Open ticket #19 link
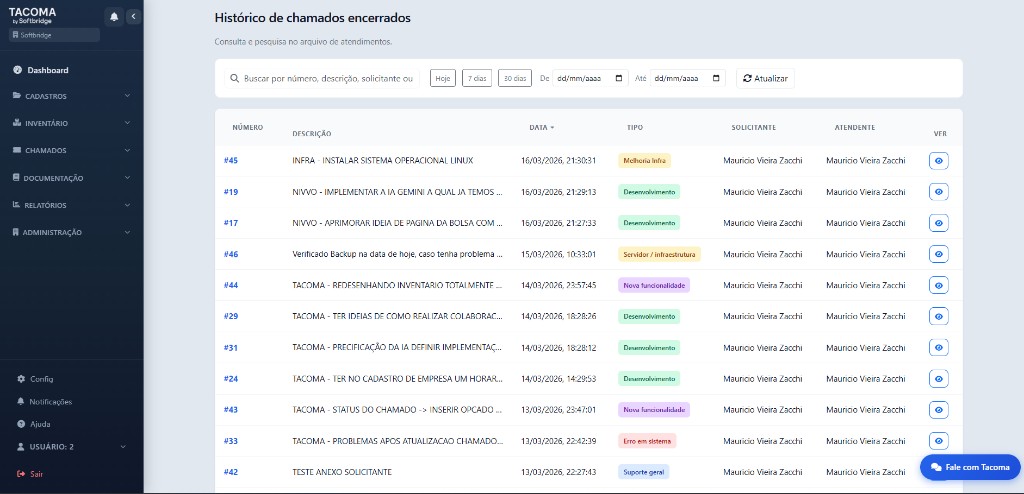The image size is (1024, 494). pyautogui.click(x=231, y=191)
